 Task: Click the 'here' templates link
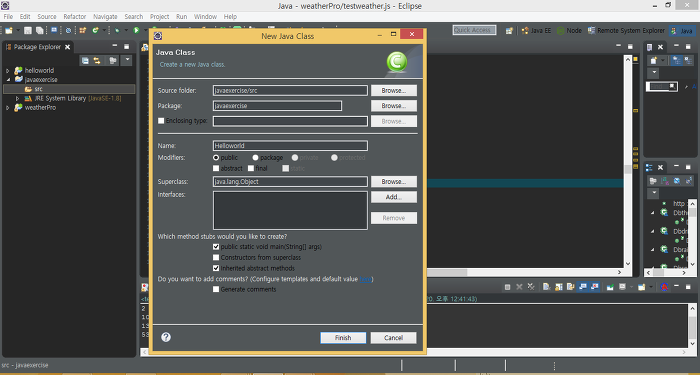[365, 279]
